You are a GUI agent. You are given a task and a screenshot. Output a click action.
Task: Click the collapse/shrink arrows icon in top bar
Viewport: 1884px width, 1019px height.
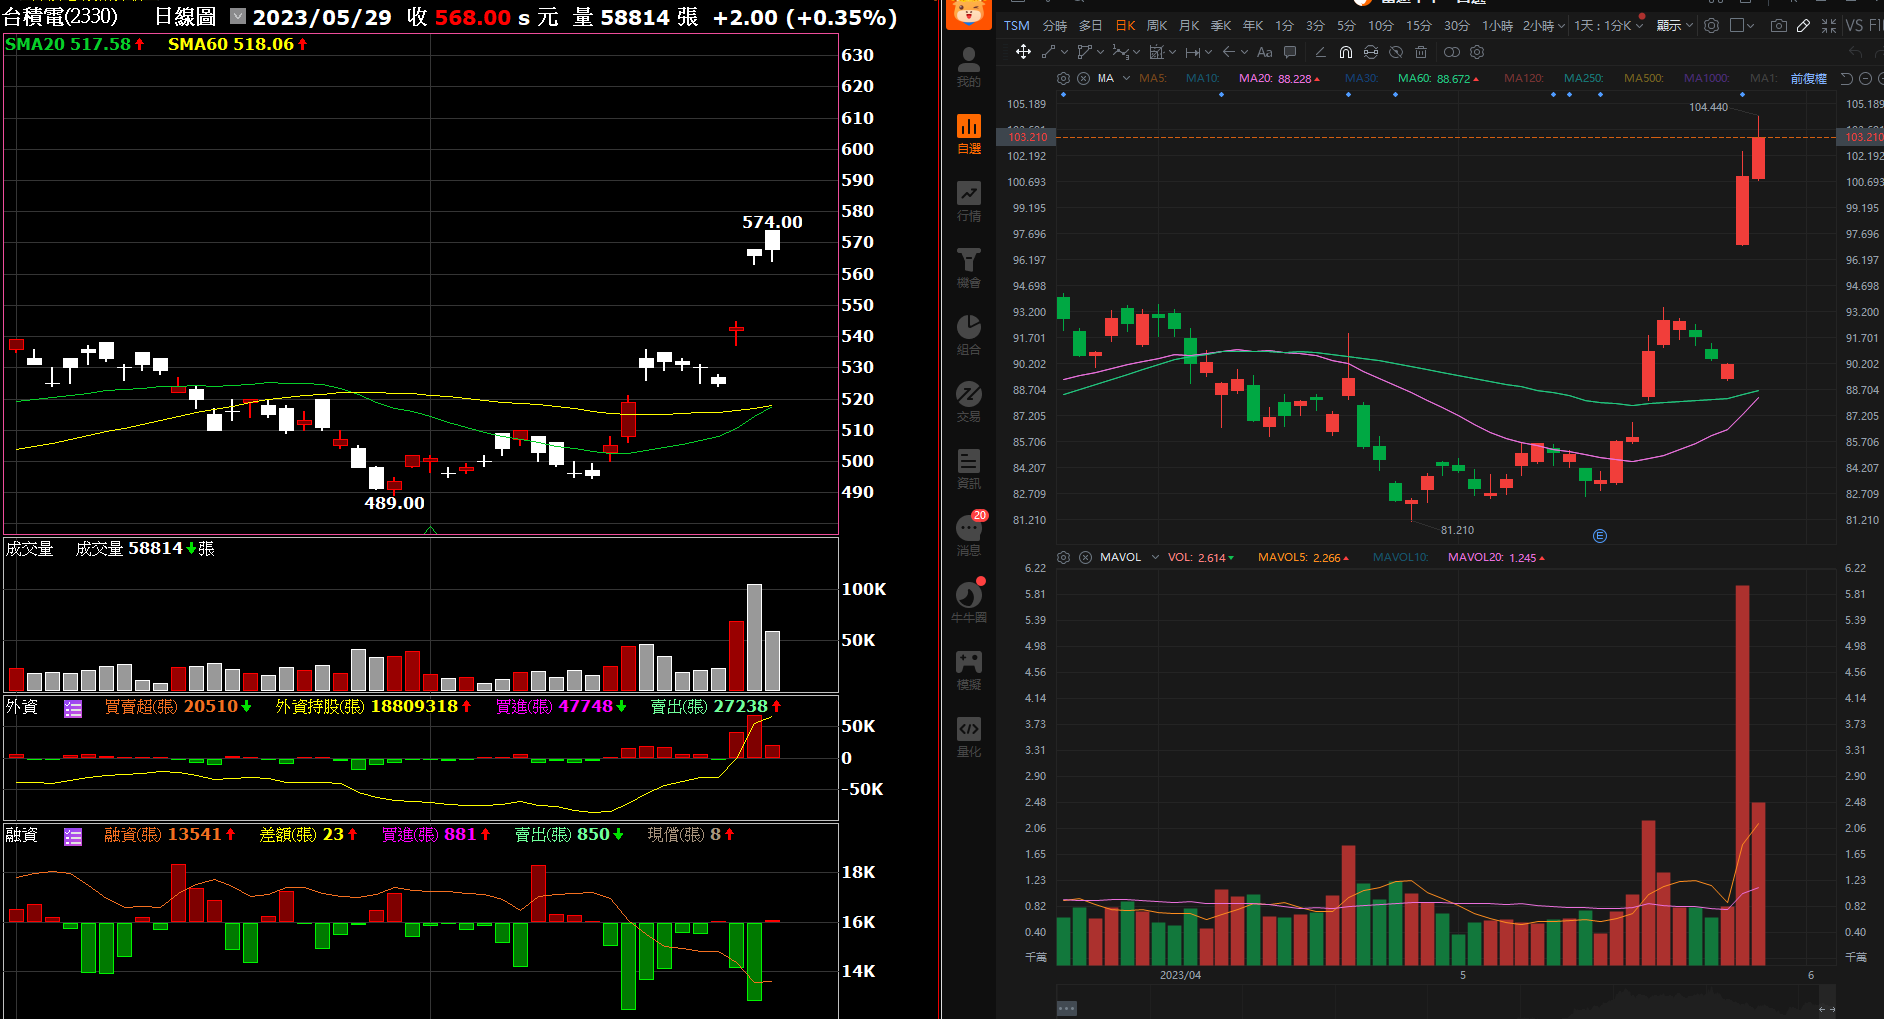(x=1829, y=25)
